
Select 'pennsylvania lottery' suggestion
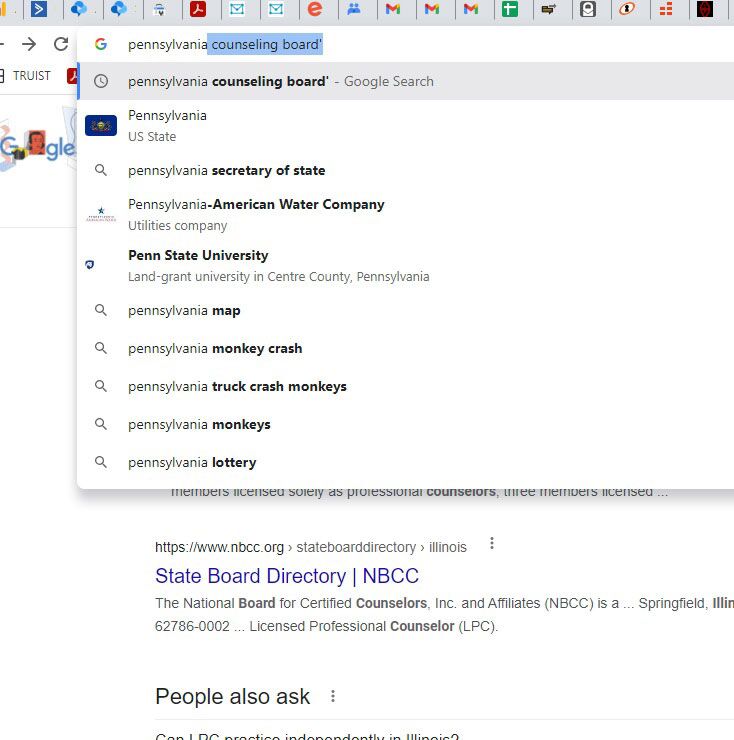[x=192, y=462]
